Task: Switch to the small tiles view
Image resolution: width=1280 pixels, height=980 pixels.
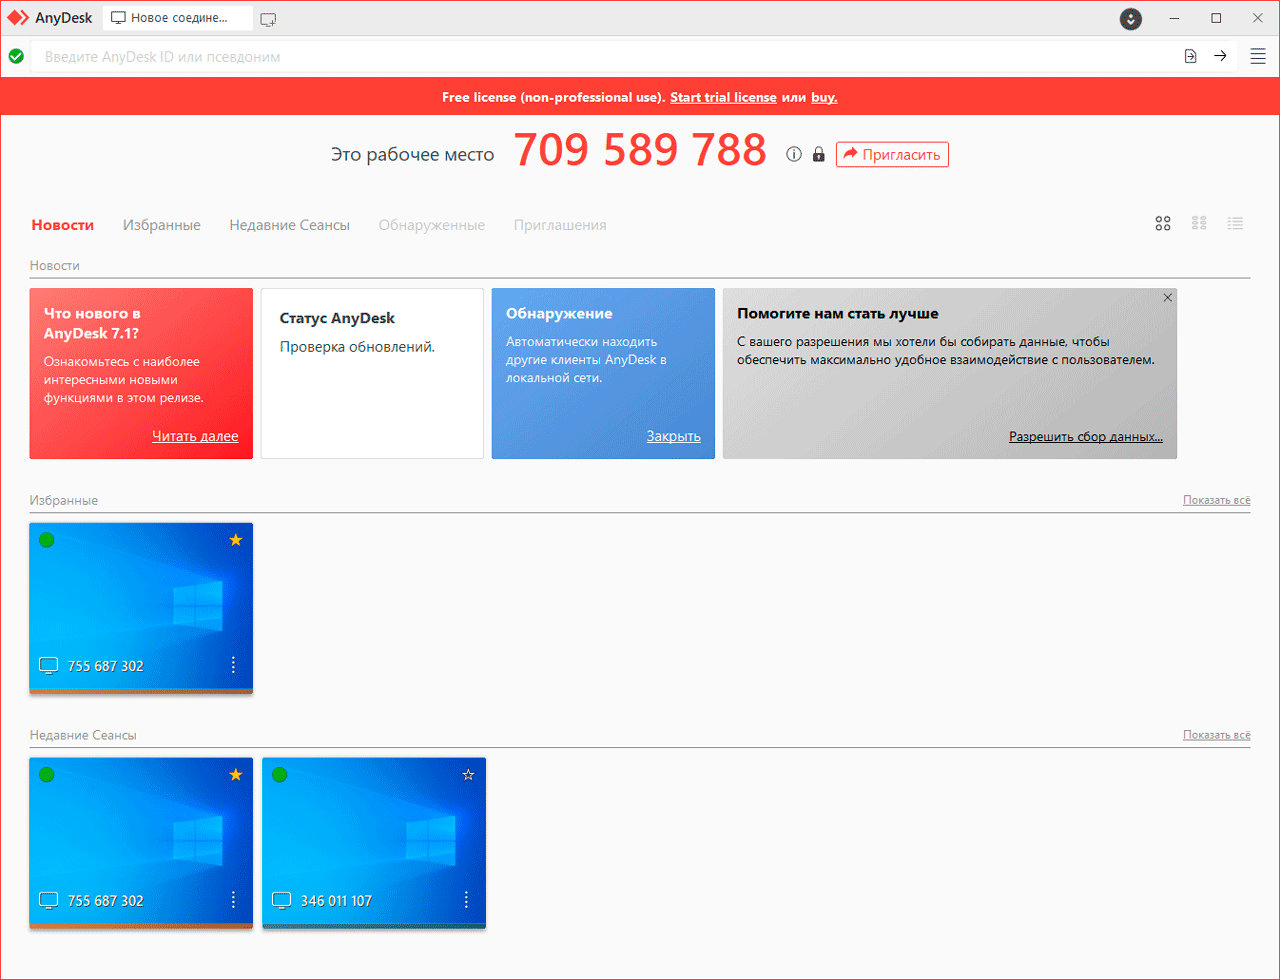Action: [1199, 224]
